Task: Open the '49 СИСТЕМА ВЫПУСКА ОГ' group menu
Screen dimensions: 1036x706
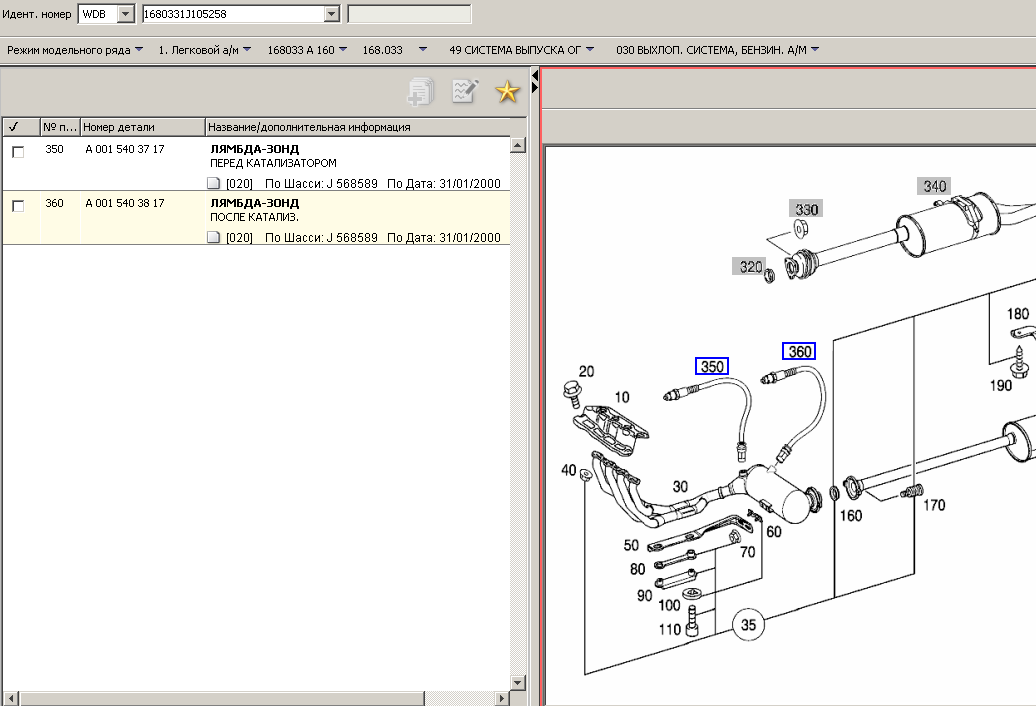Action: click(x=521, y=49)
